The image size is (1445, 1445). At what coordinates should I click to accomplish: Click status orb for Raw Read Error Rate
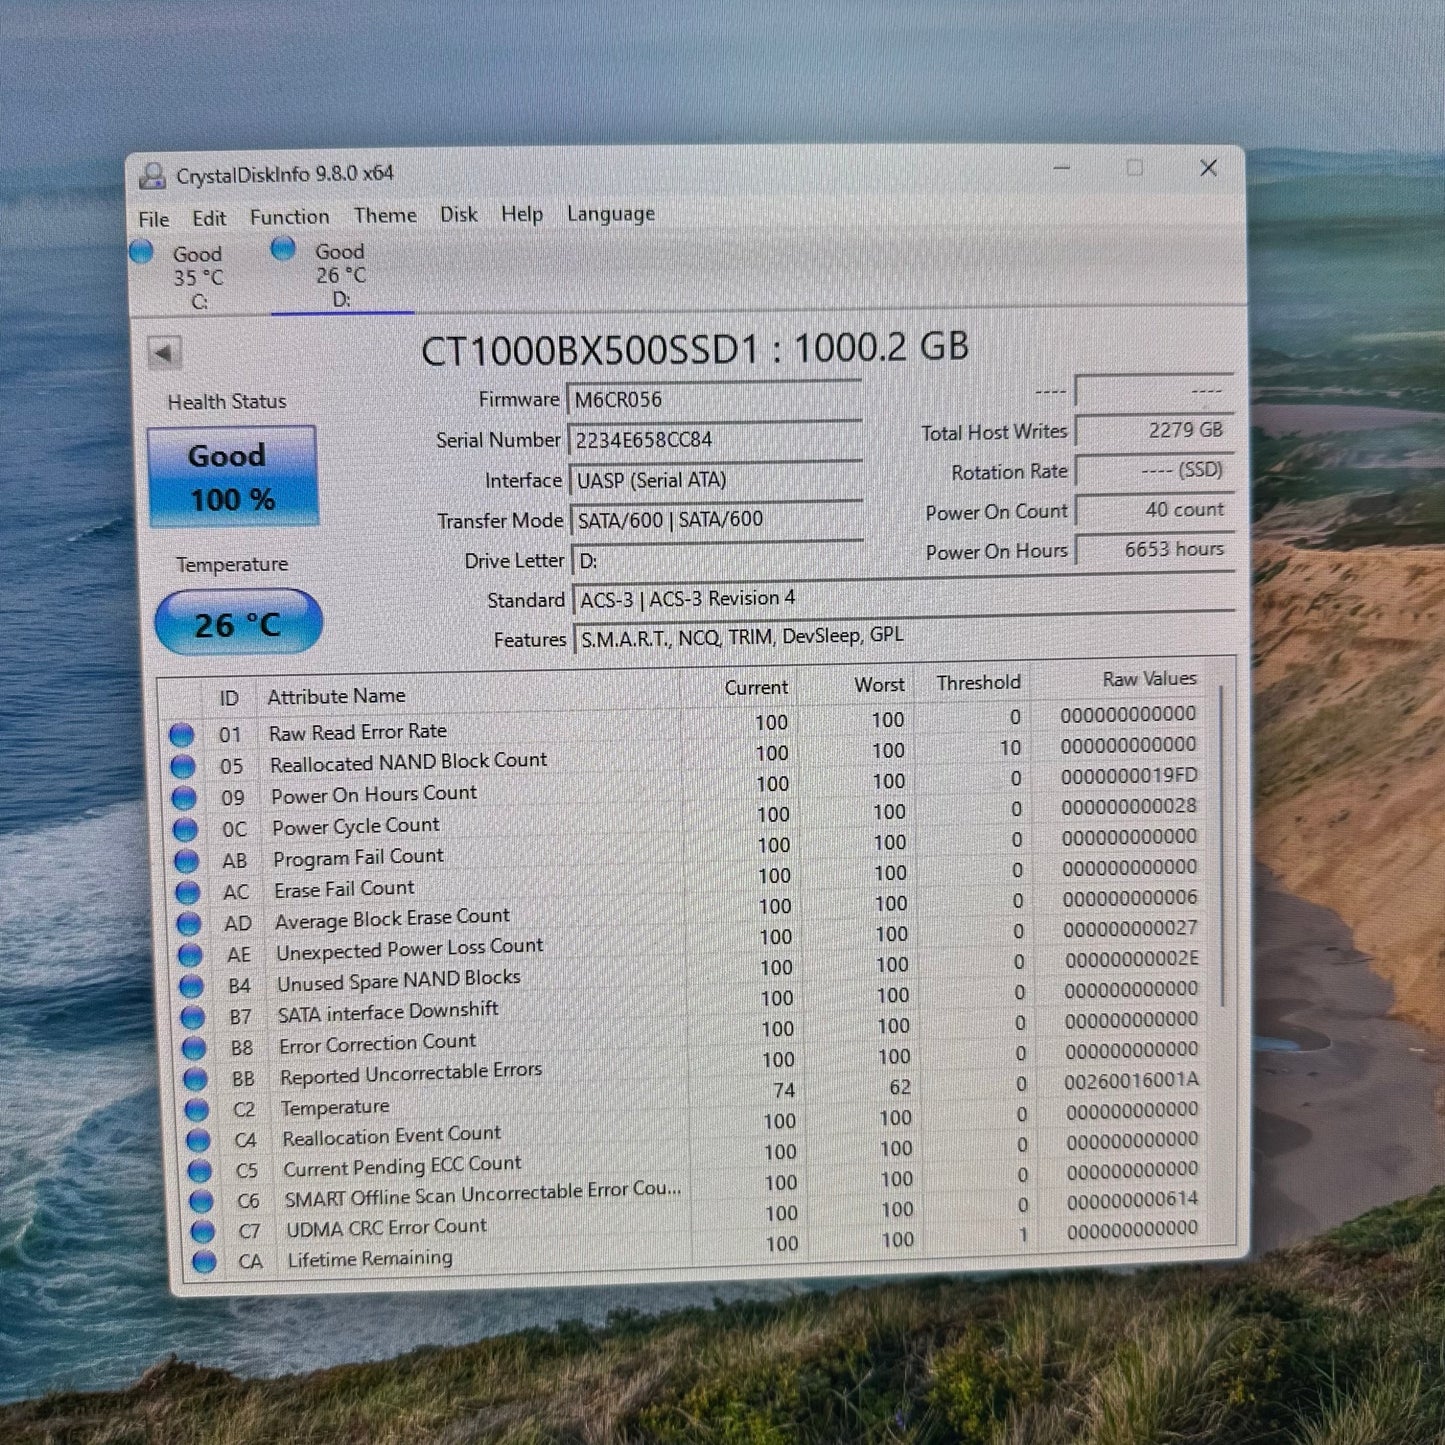181,735
